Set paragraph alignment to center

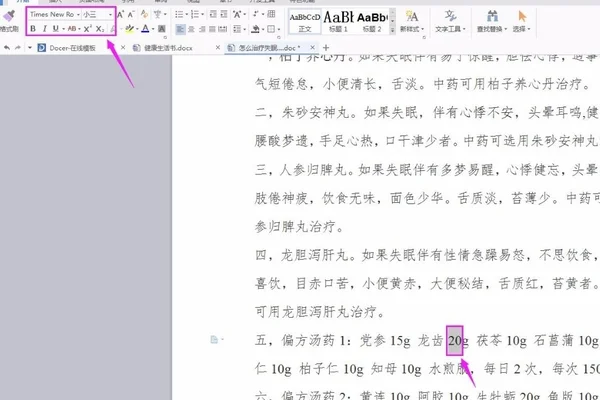tap(191, 29)
